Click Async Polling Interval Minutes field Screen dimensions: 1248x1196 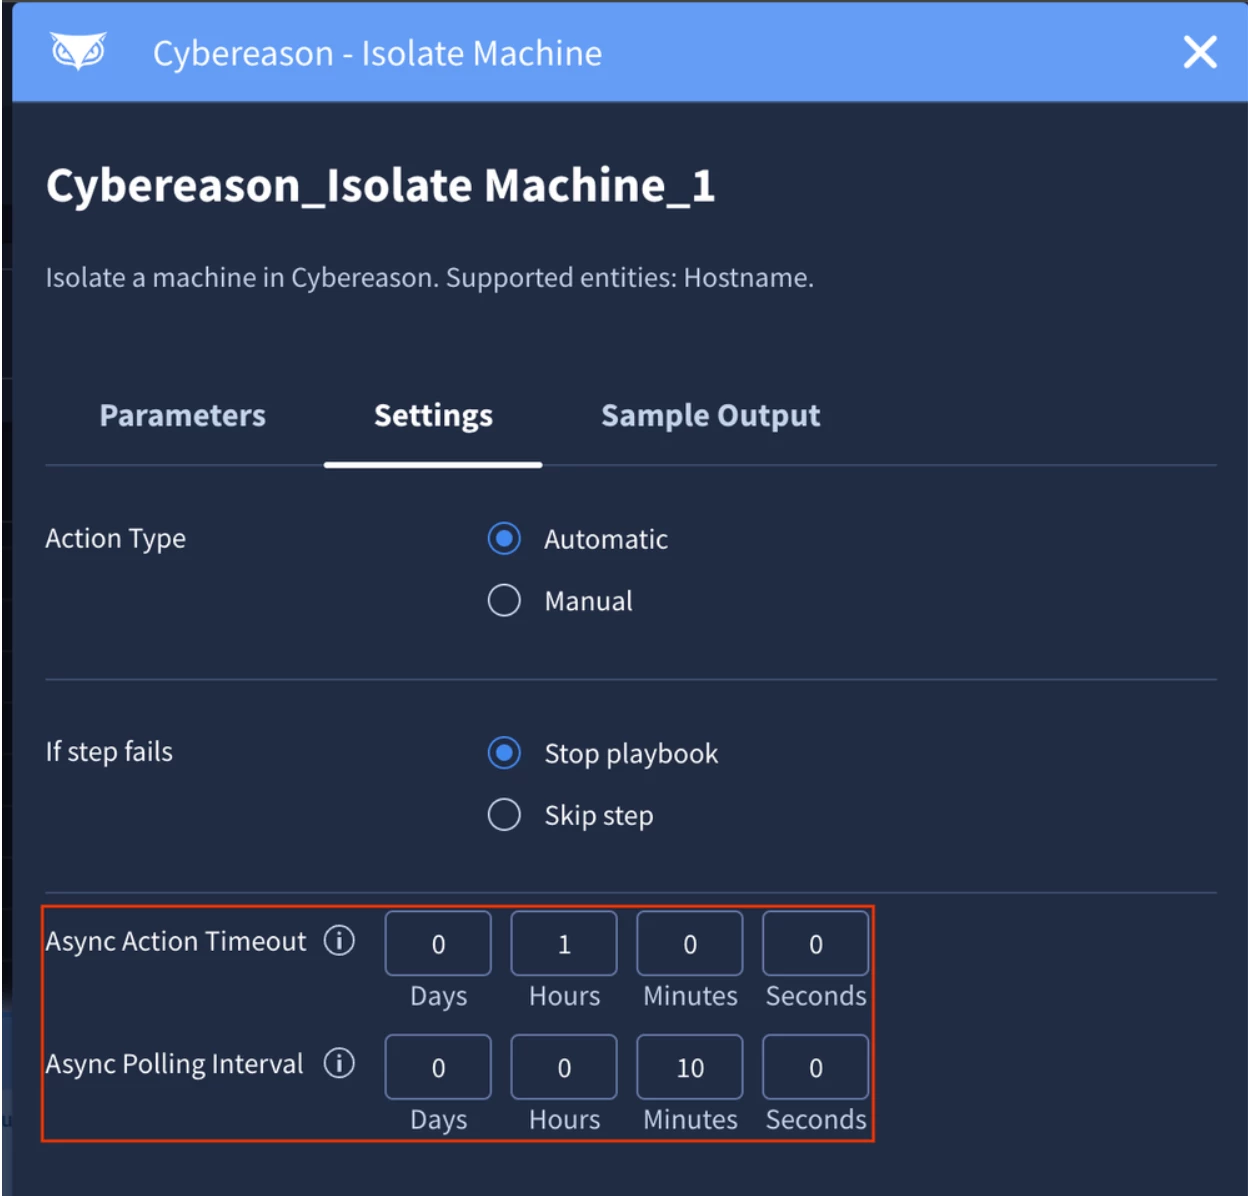(690, 1067)
